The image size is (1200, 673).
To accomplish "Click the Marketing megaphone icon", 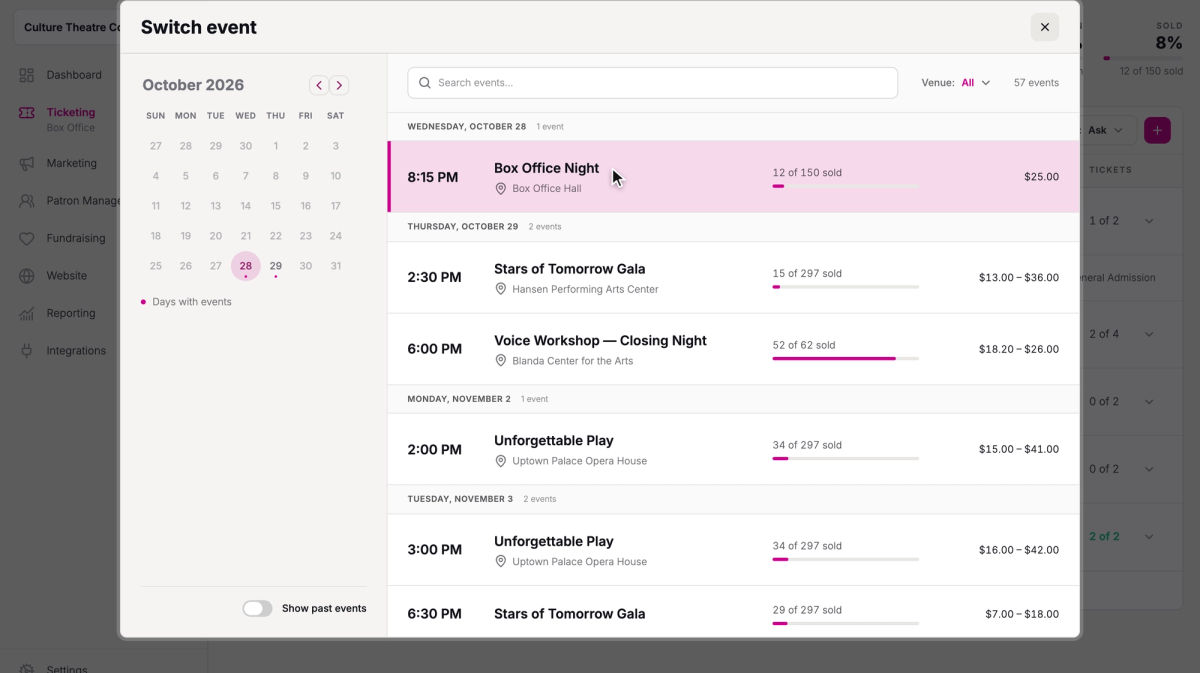I will click(27, 163).
